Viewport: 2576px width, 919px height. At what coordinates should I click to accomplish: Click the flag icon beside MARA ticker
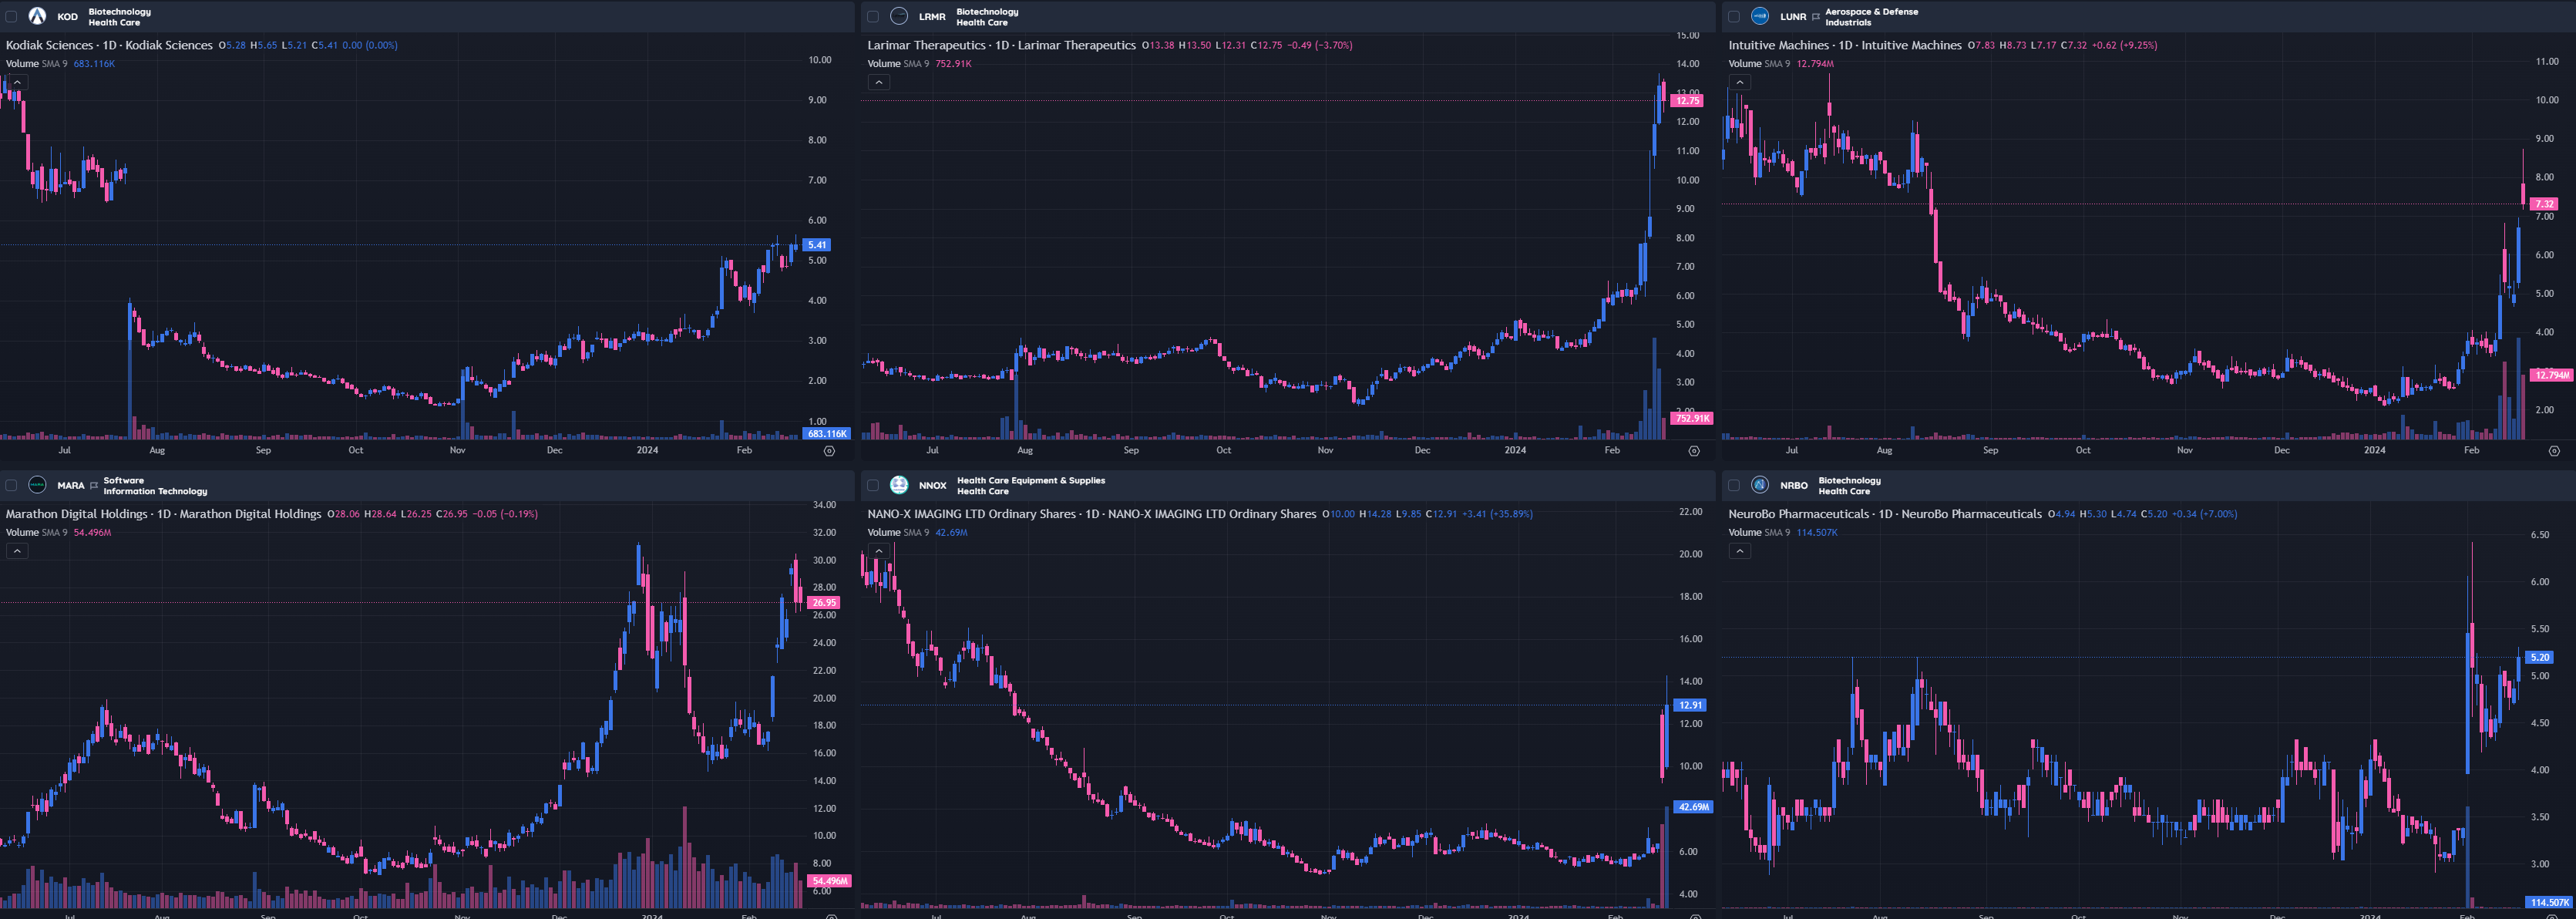(x=94, y=486)
